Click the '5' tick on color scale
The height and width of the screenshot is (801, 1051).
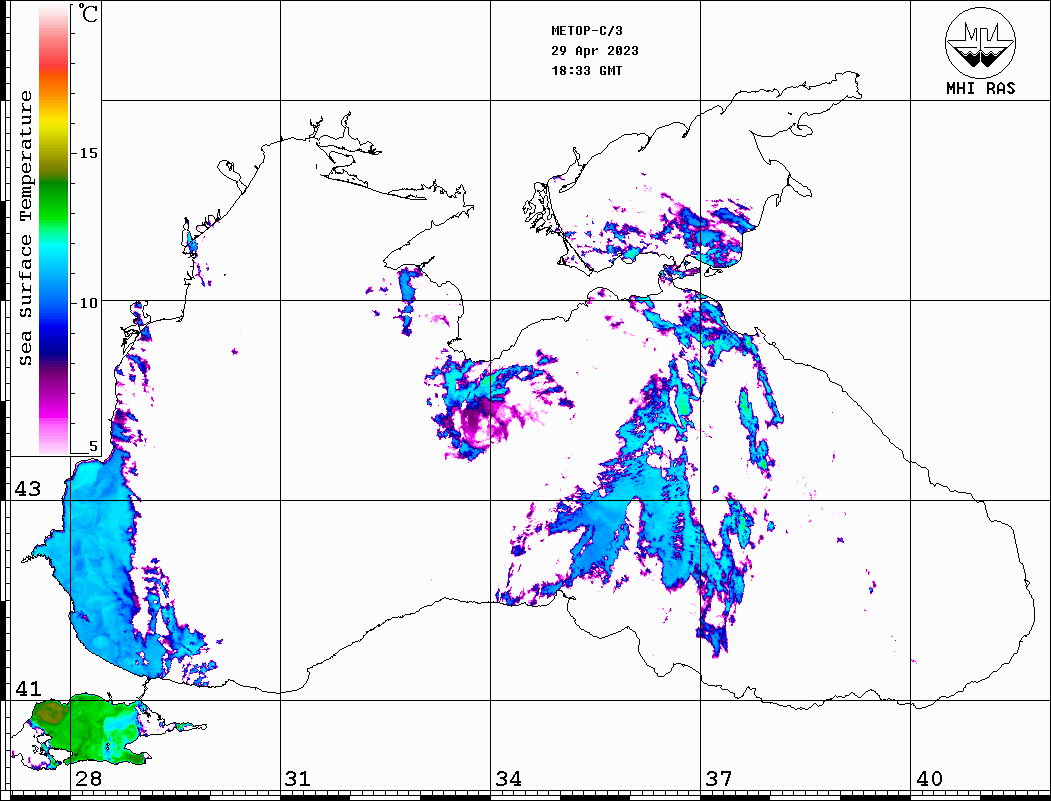93,446
